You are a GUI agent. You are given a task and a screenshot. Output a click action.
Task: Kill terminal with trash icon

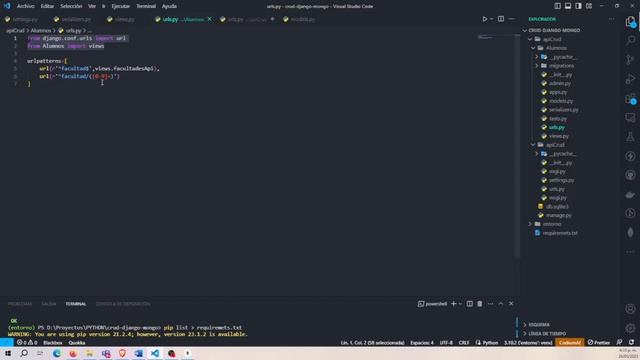point(480,304)
